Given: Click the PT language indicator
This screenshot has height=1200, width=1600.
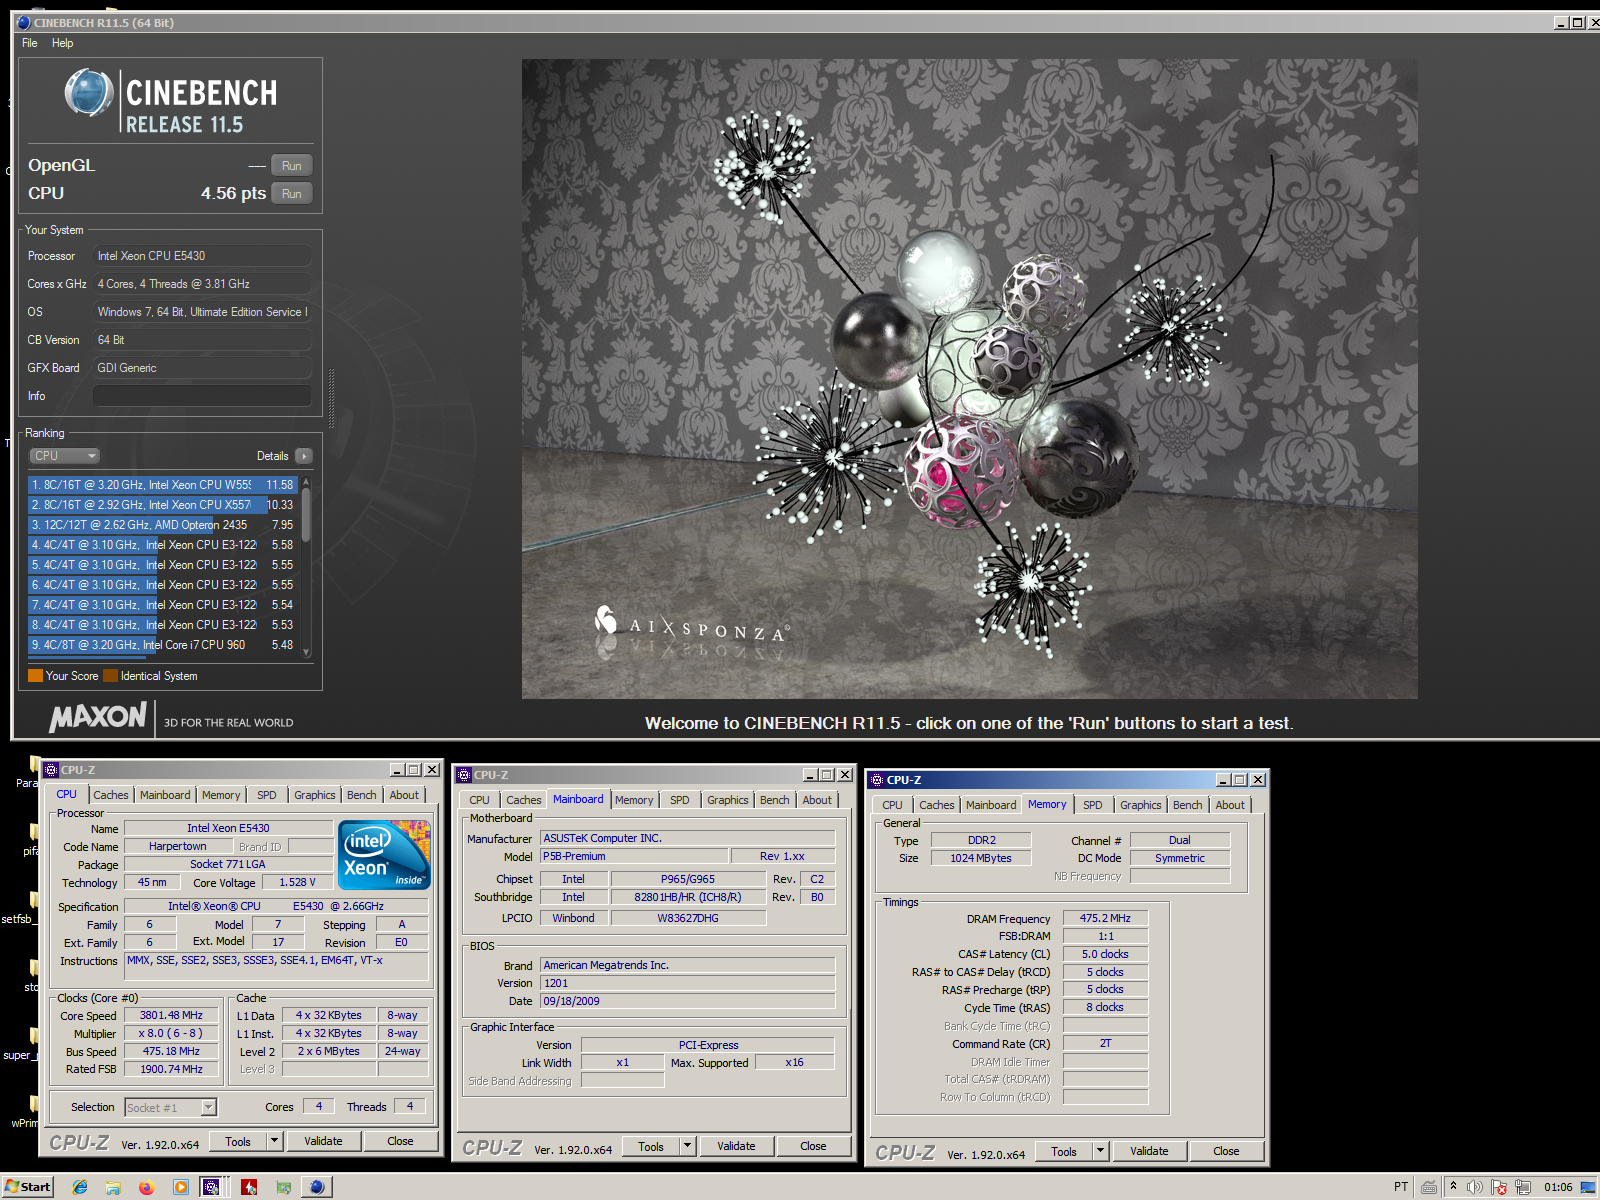Looking at the screenshot, I should pos(1401,1187).
